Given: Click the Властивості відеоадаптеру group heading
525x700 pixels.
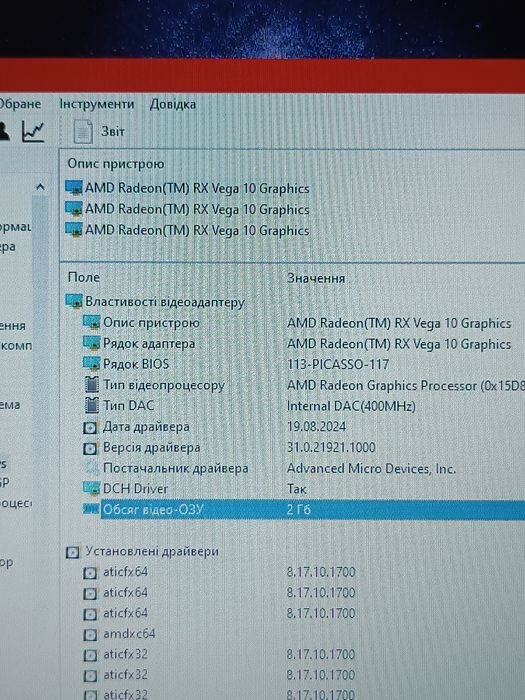Looking at the screenshot, I should pyautogui.click(x=165, y=302).
